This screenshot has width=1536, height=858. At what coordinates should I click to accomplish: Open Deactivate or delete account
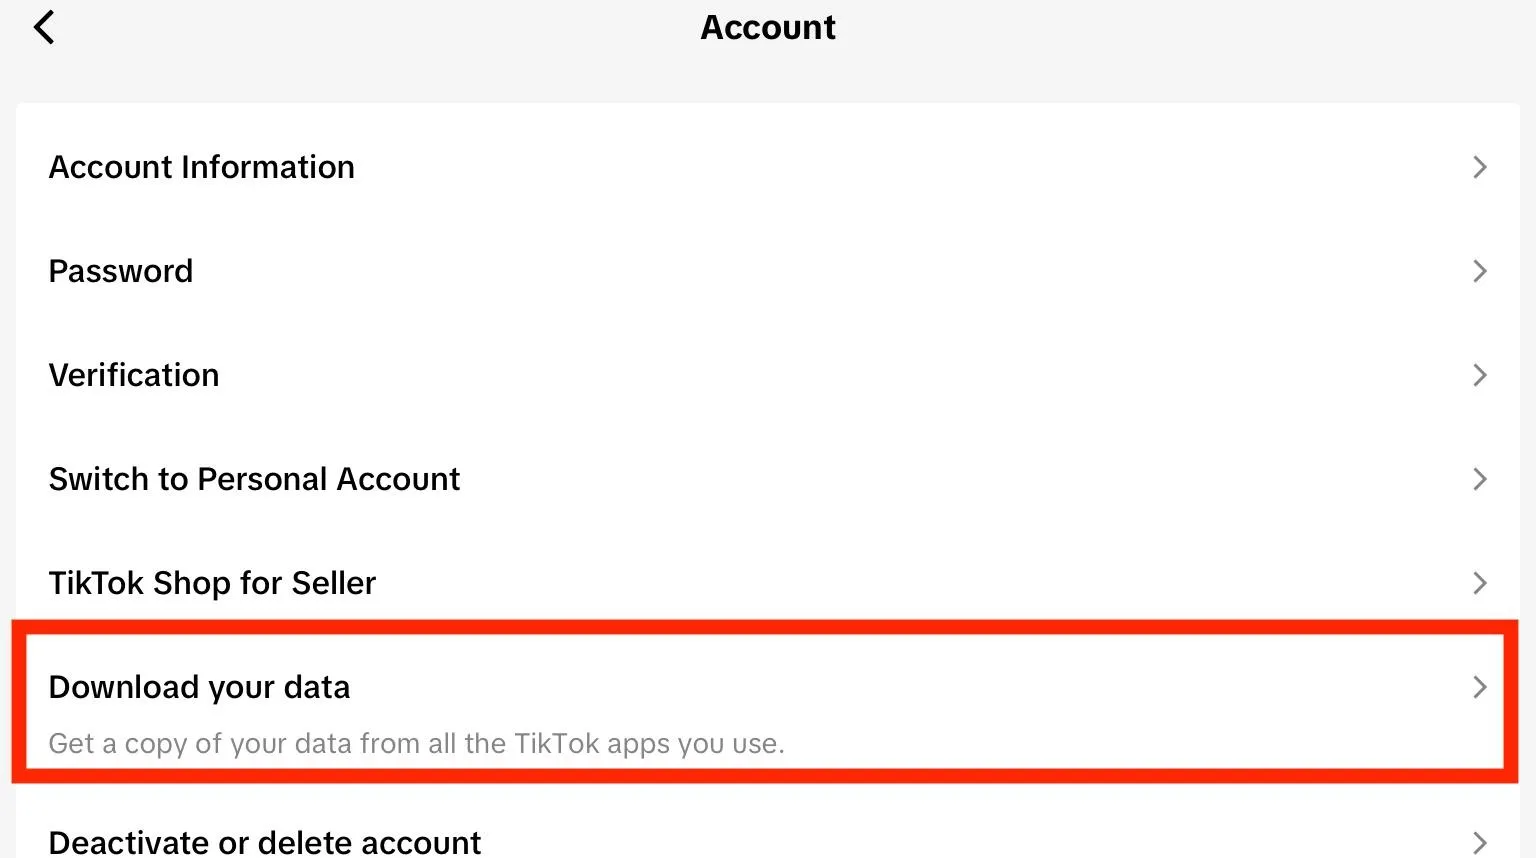[265, 842]
